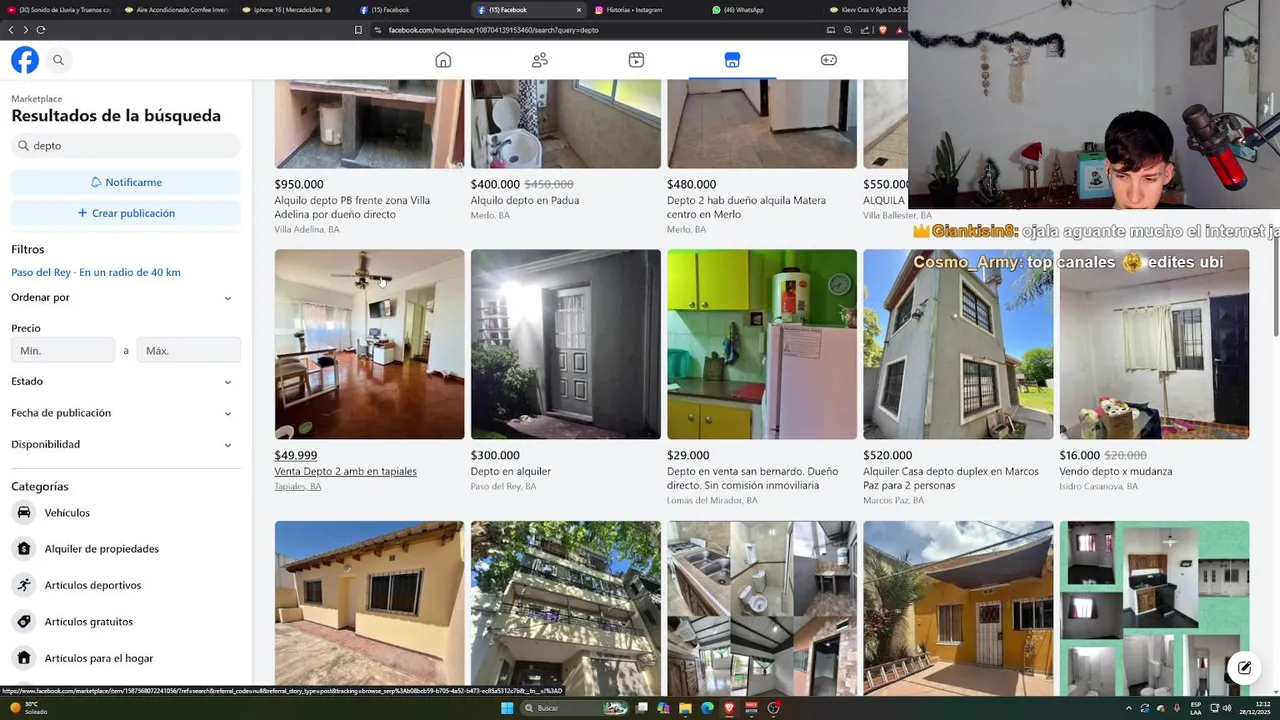
Task: Go to the Home feed icon
Action: click(x=443, y=60)
